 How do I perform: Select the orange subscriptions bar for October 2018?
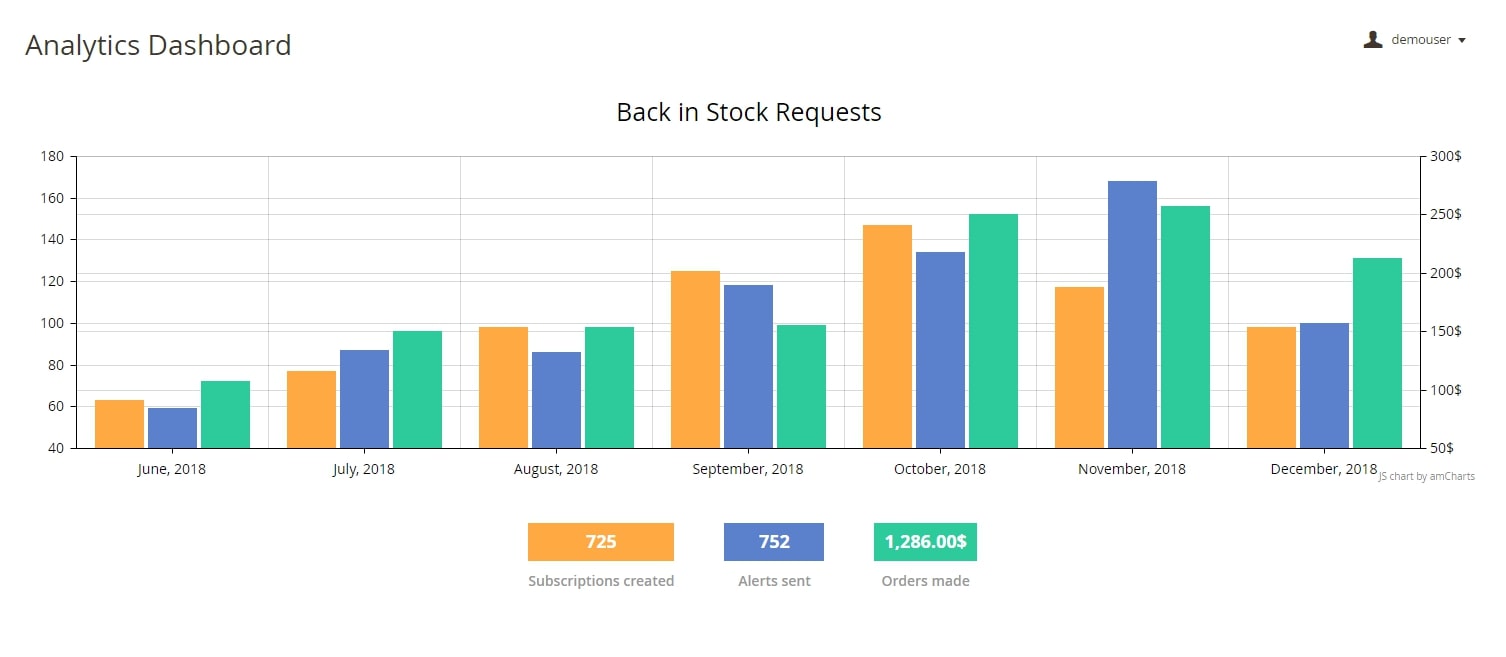(x=888, y=335)
